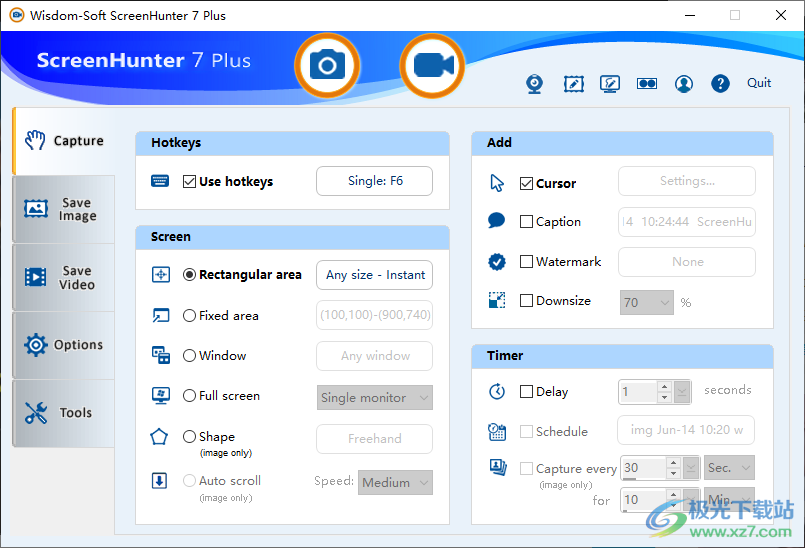Click the hotkeys keyboard icon
Image resolution: width=805 pixels, height=548 pixels.
click(x=160, y=181)
